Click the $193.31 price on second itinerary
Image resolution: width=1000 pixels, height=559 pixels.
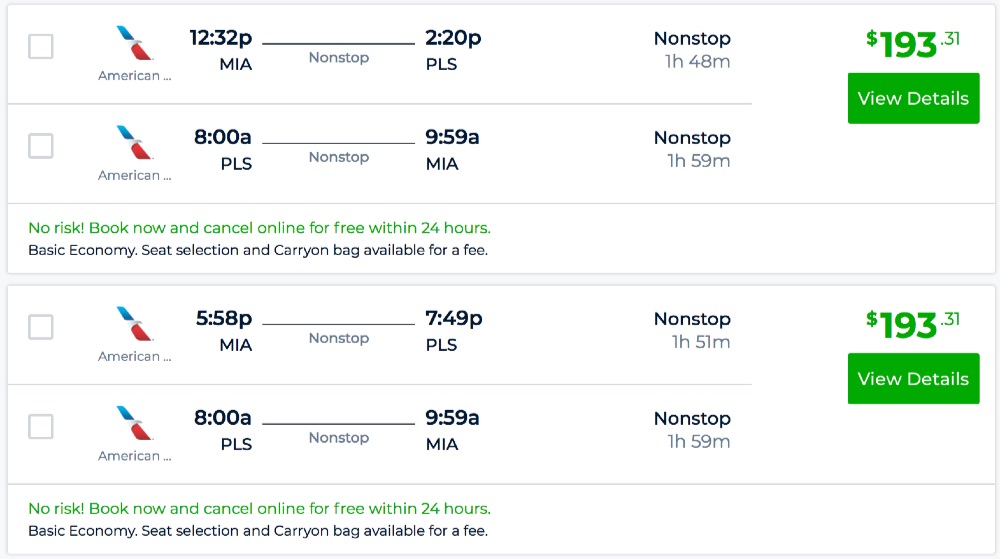(912, 324)
